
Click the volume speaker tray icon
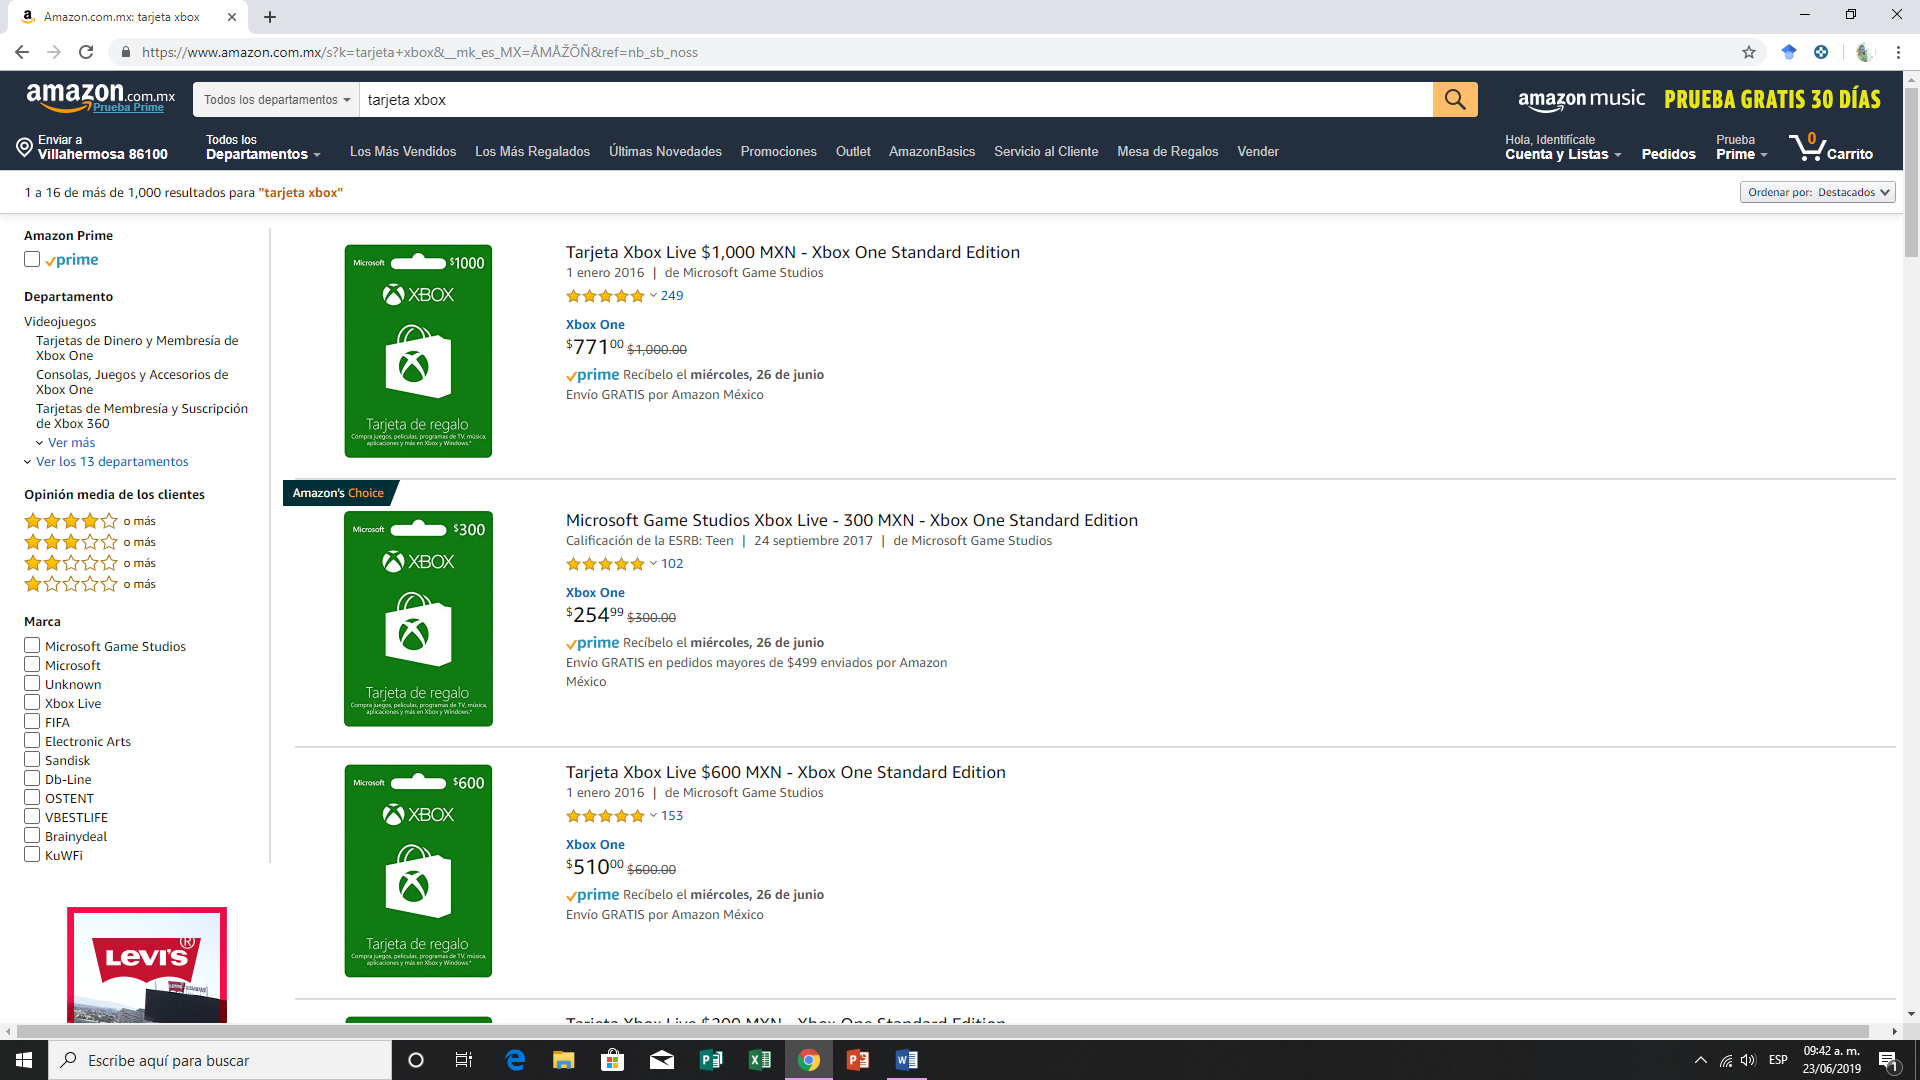tap(1748, 1060)
